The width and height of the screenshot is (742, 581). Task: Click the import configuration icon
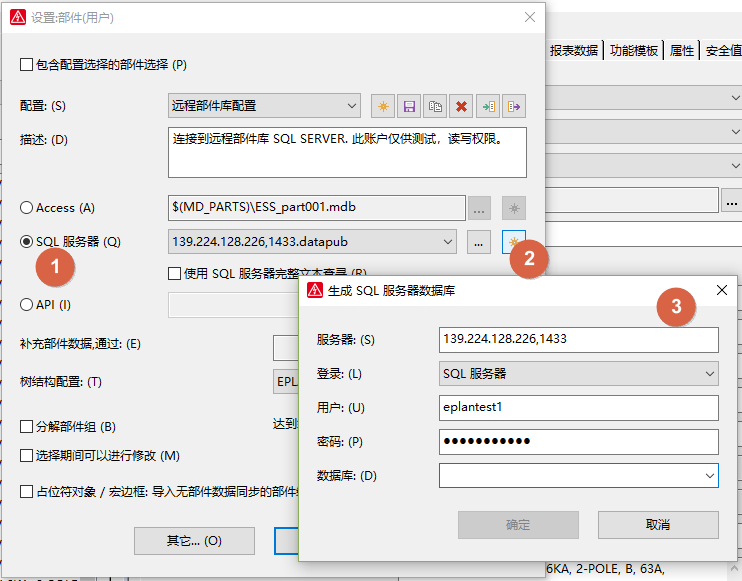click(488, 106)
